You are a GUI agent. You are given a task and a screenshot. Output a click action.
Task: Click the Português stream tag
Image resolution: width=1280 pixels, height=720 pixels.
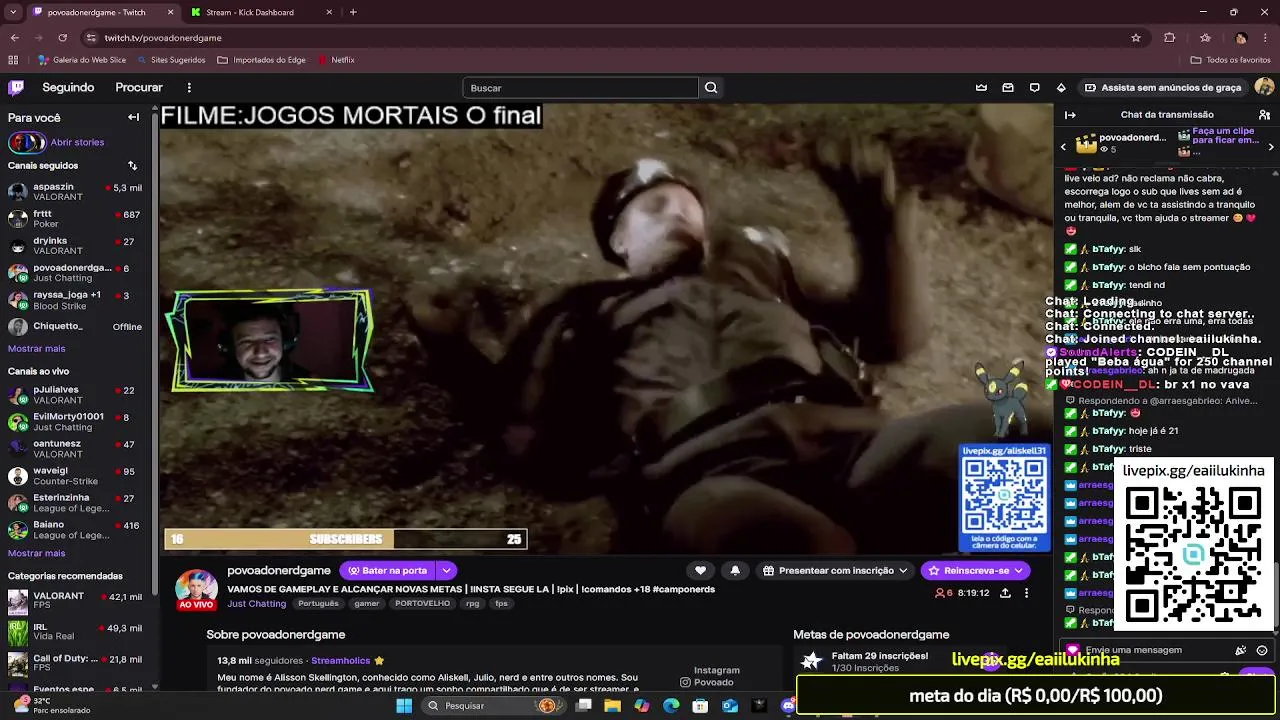coord(318,604)
